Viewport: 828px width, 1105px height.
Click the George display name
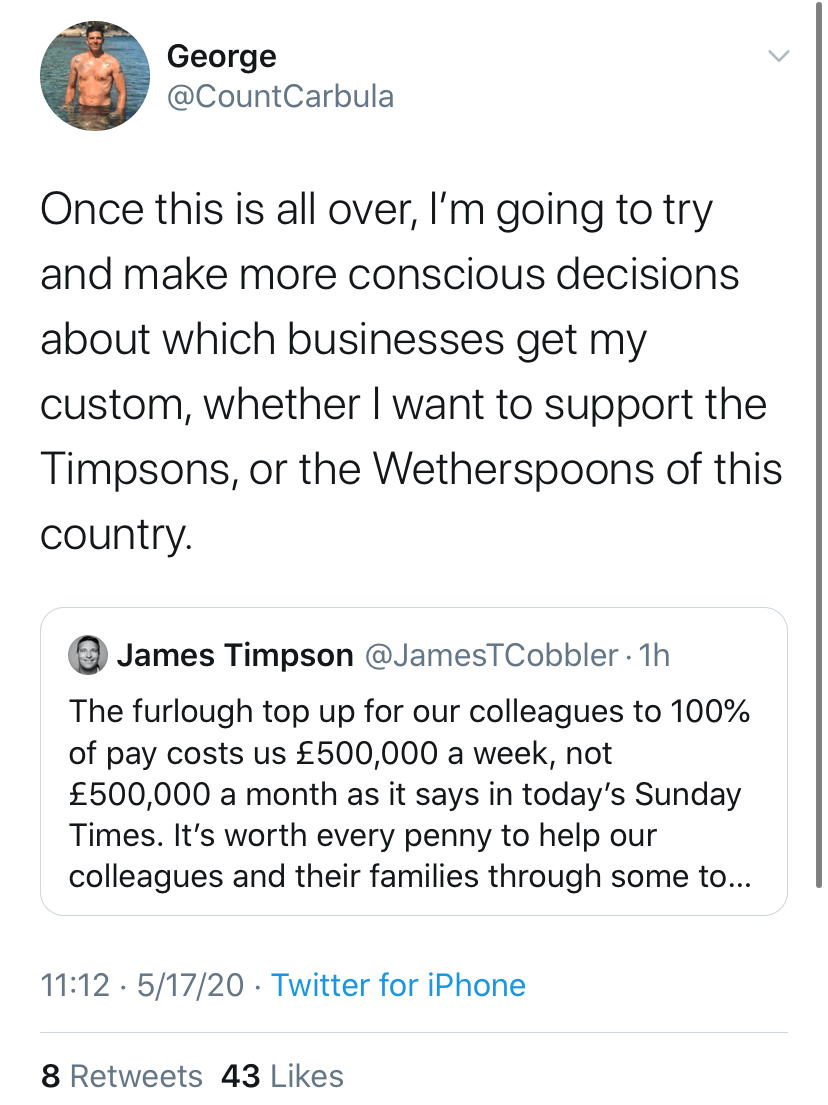(221, 56)
